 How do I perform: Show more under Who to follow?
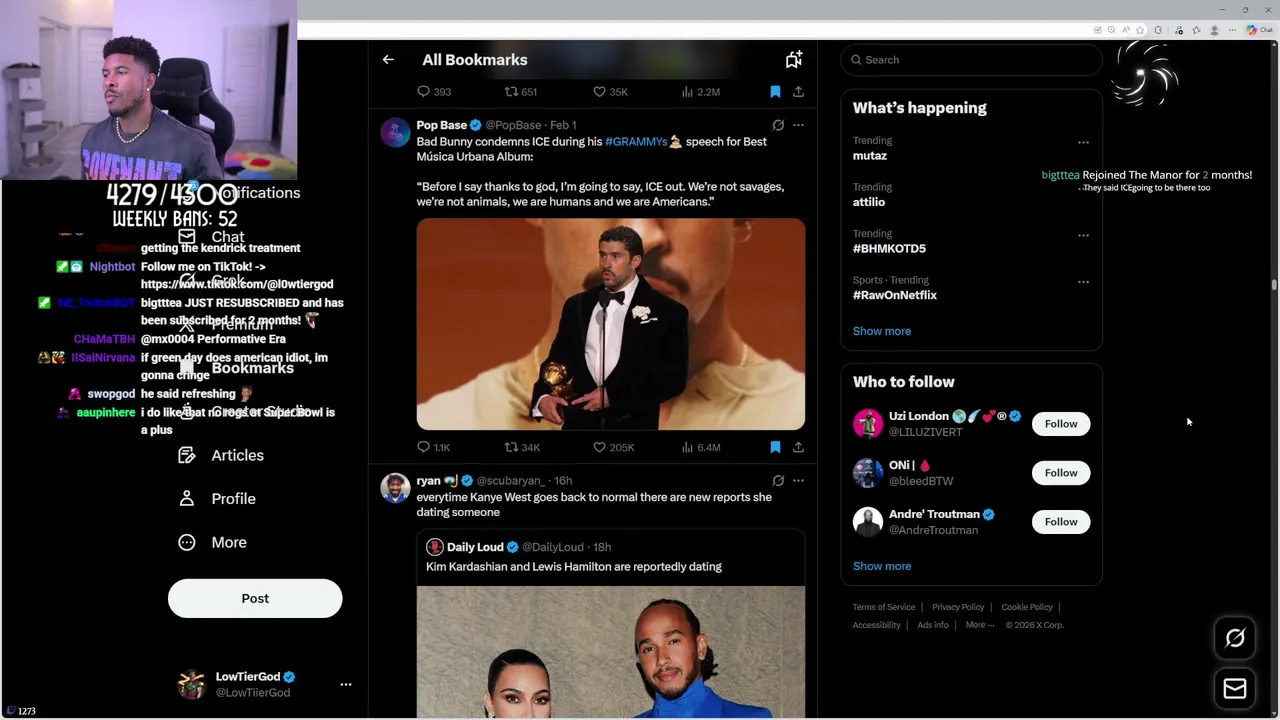tap(882, 566)
